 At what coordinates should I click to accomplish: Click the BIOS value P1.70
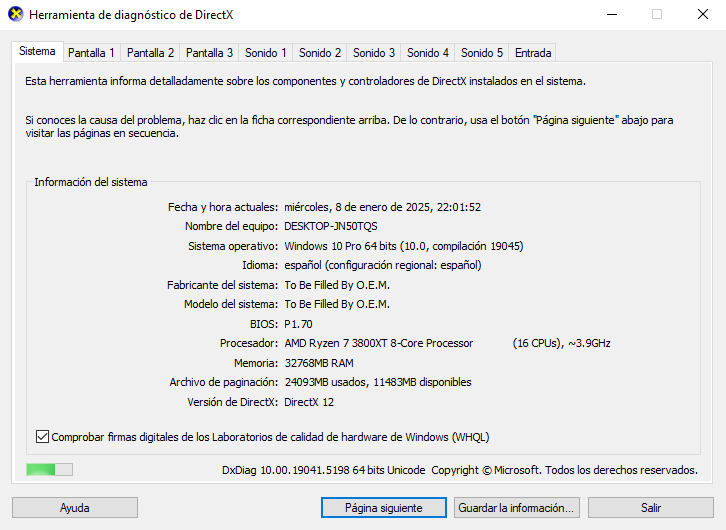coord(298,324)
